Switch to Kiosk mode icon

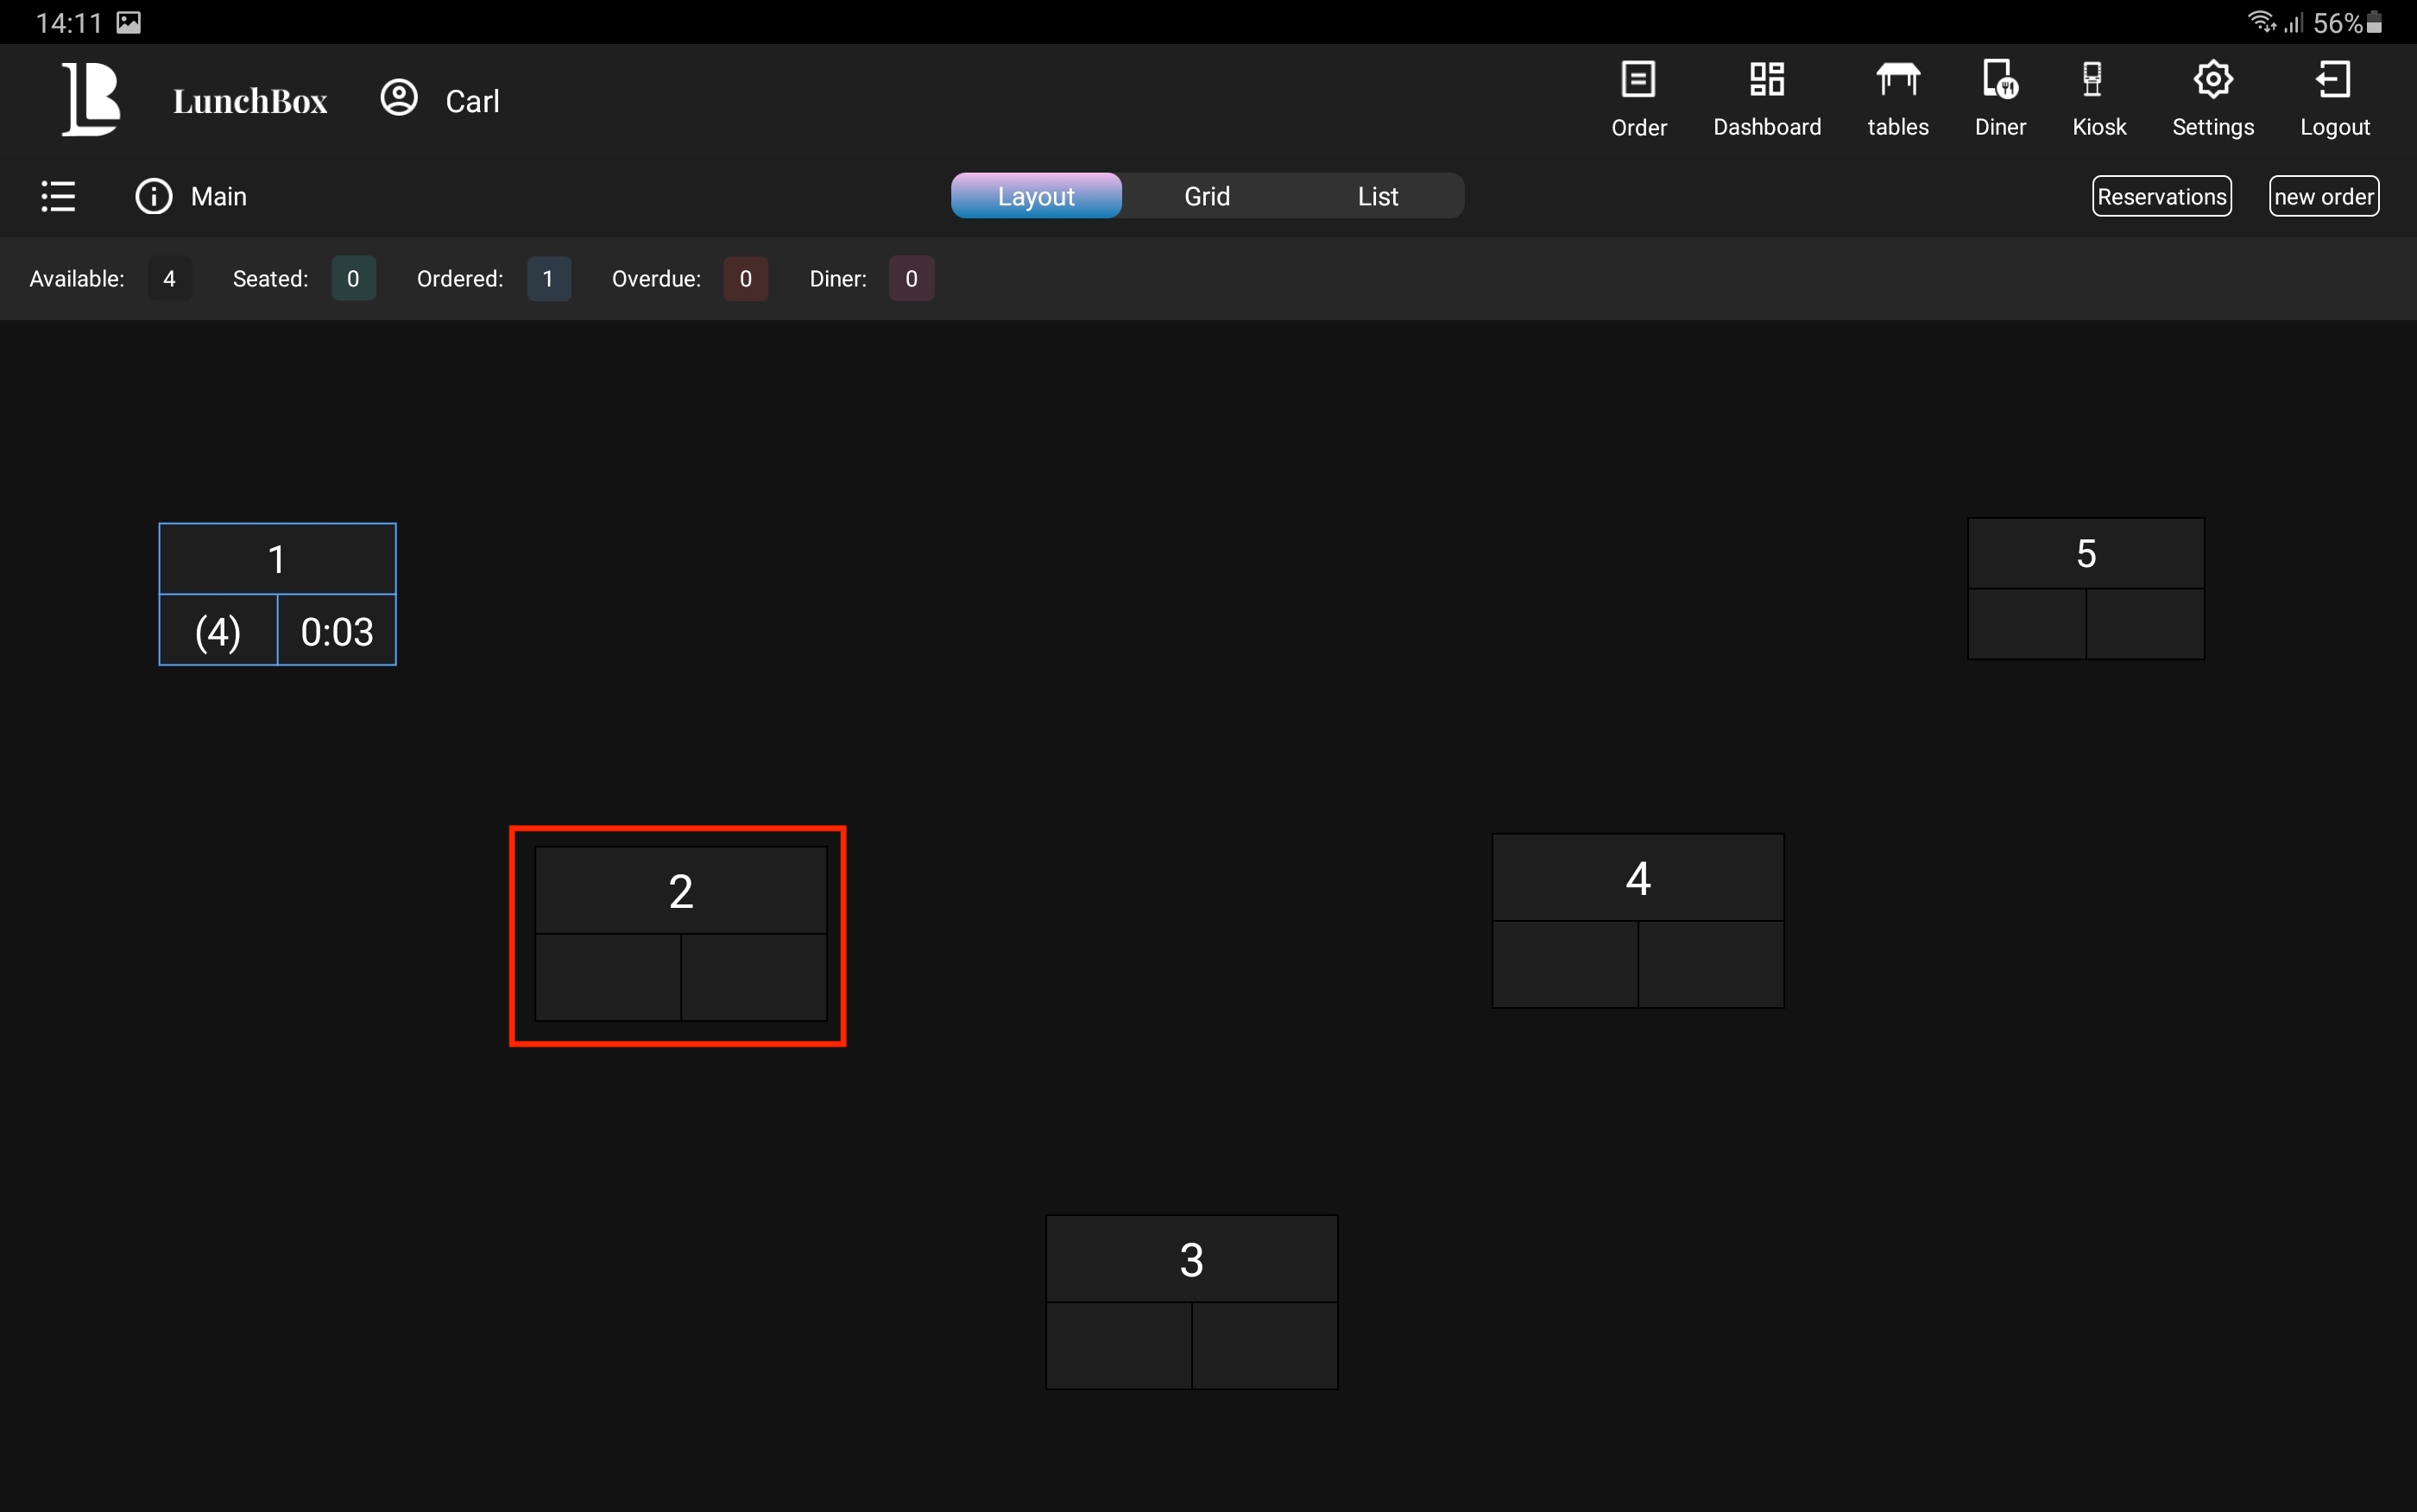tap(2092, 80)
